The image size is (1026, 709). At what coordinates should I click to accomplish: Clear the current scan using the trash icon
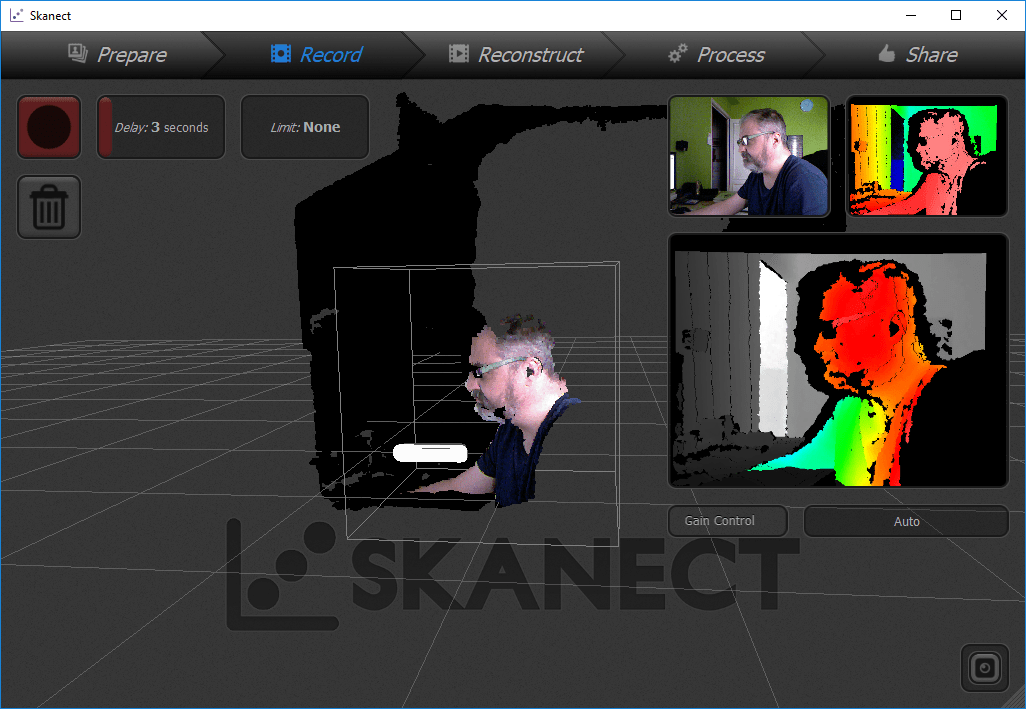tap(48, 207)
